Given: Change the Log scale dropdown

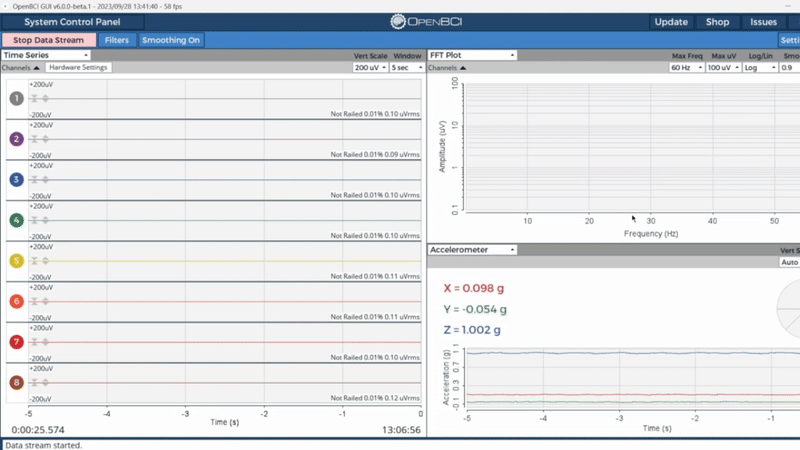Looking at the screenshot, I should (760, 67).
